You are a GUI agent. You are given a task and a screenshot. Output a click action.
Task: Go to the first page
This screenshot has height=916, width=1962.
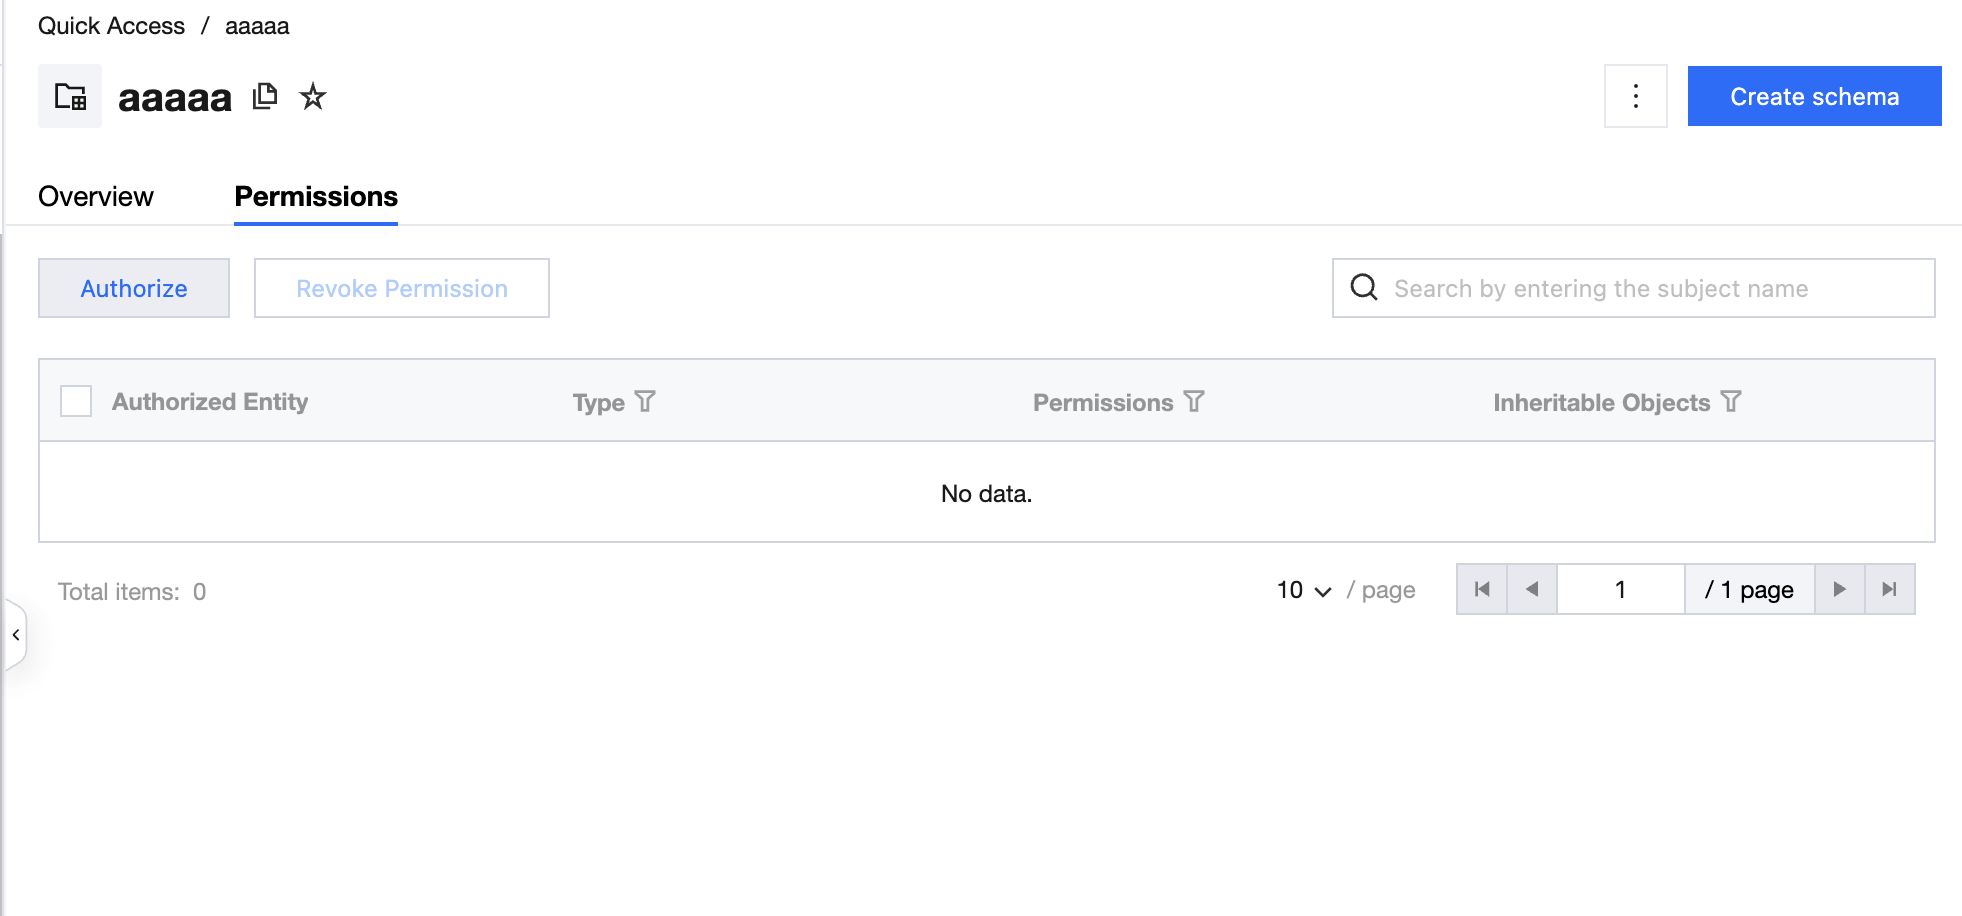pyautogui.click(x=1482, y=590)
